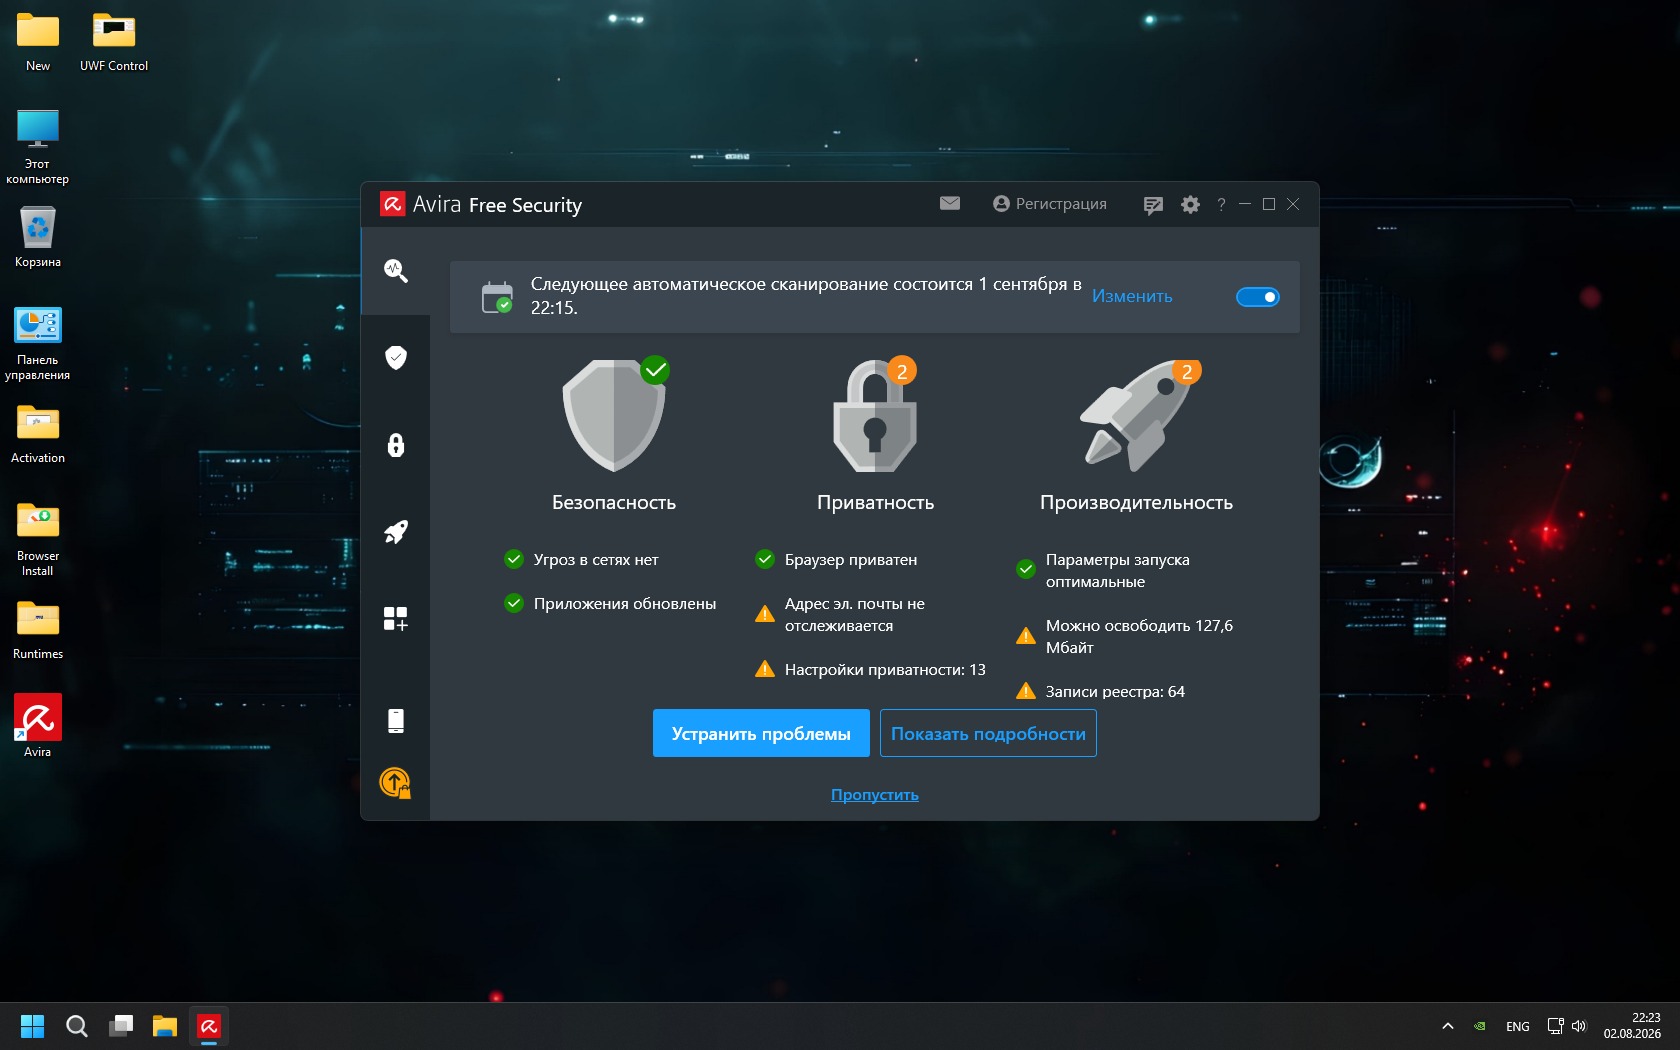Click the Avira logo in title bar

pos(392,204)
